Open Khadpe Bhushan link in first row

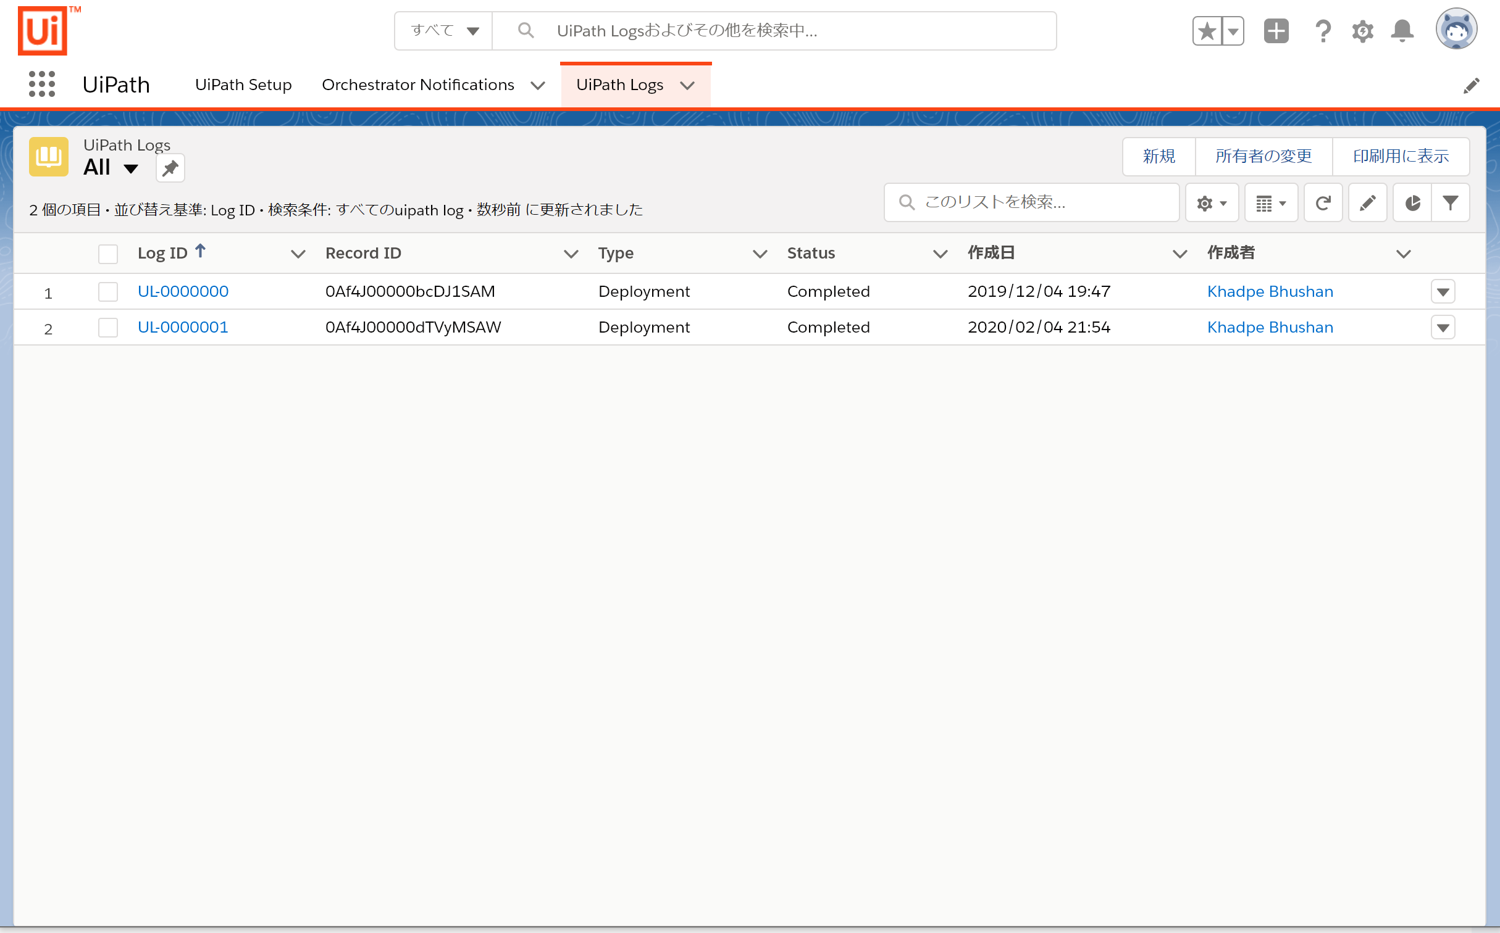[x=1270, y=292]
